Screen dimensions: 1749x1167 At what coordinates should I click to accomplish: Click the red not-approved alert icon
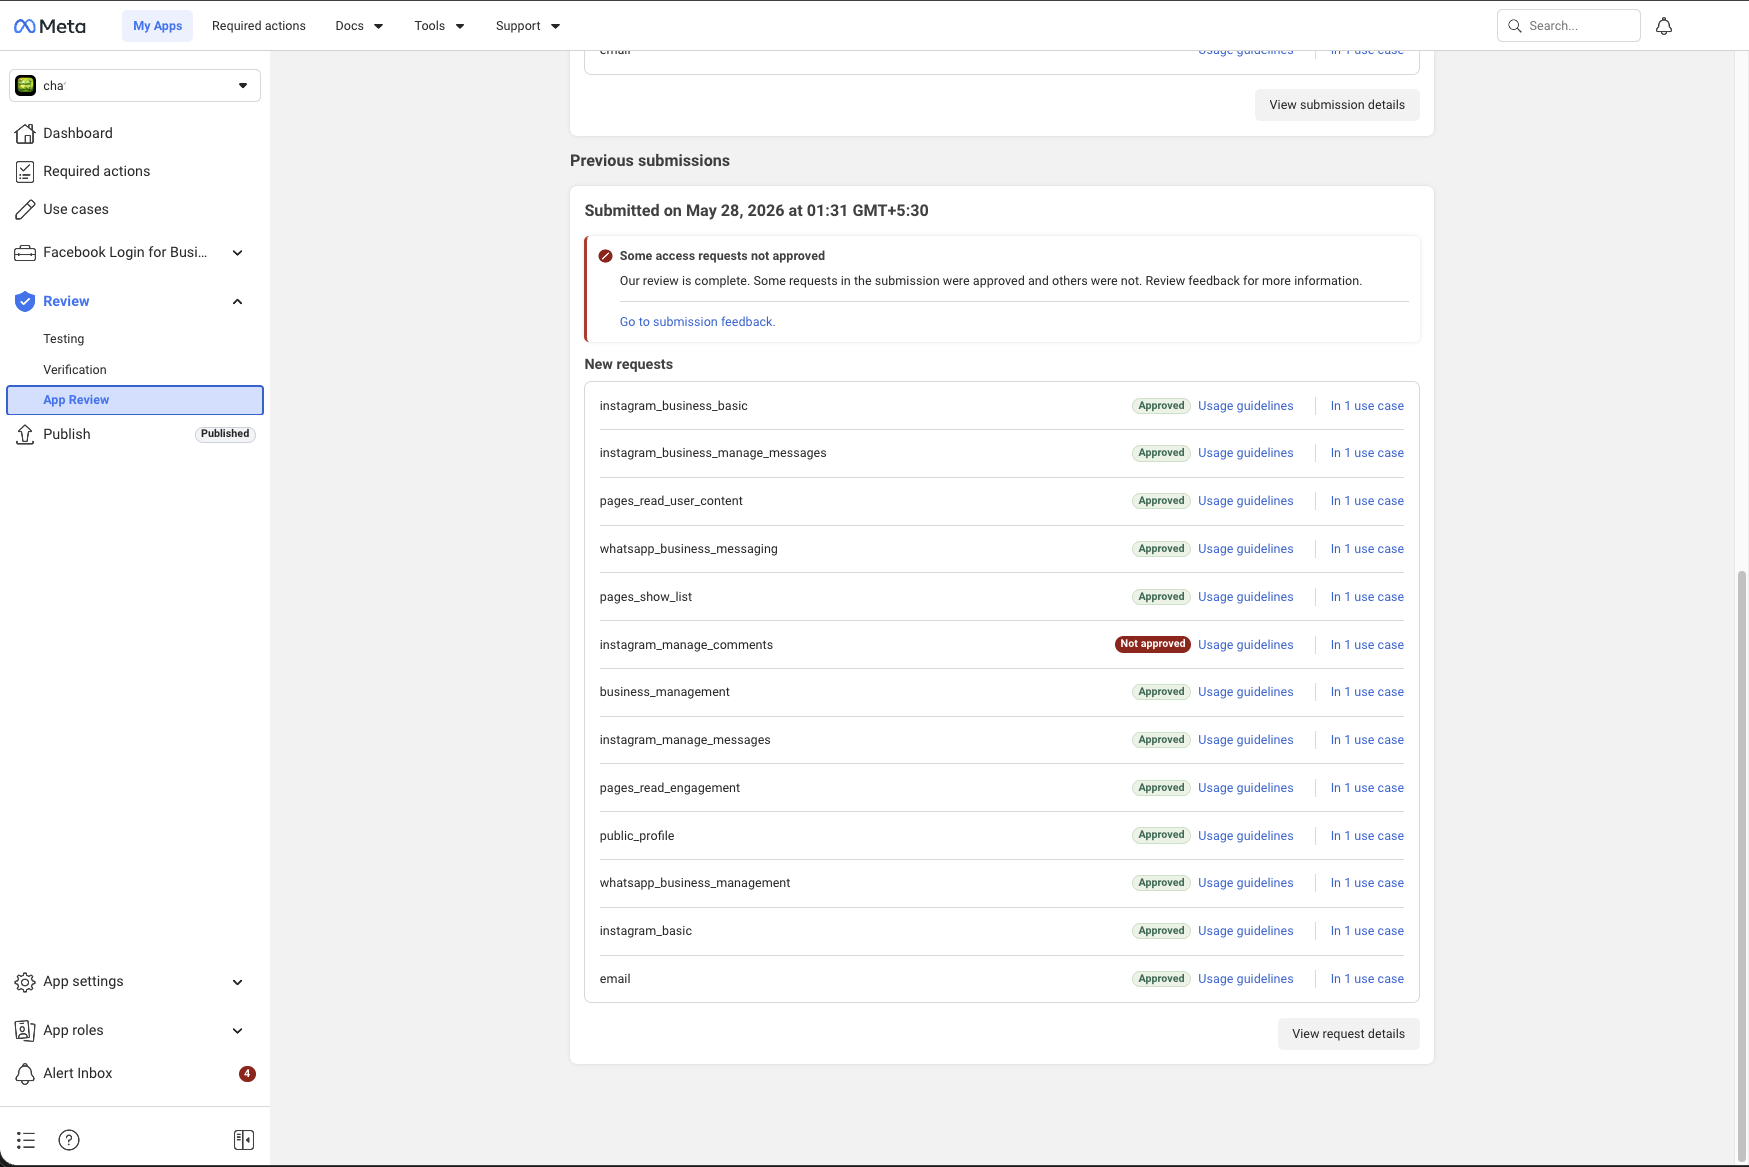coord(605,256)
